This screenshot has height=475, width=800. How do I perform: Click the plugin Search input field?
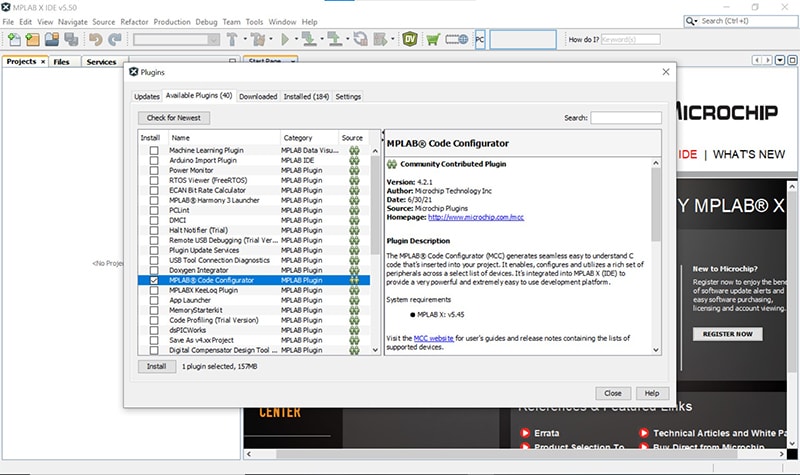point(626,118)
